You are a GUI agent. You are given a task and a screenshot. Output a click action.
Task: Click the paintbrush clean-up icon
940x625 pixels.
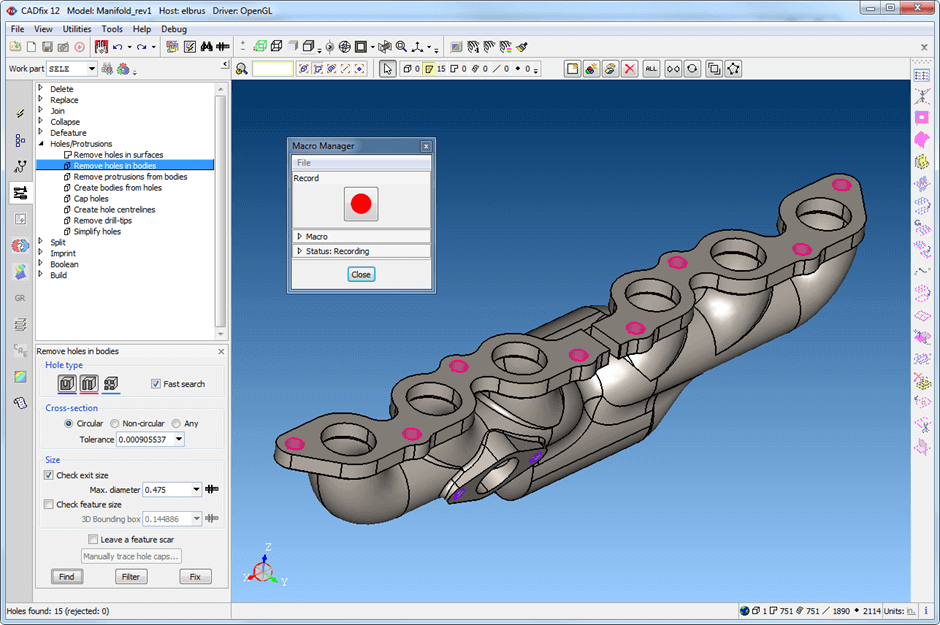click(522, 47)
